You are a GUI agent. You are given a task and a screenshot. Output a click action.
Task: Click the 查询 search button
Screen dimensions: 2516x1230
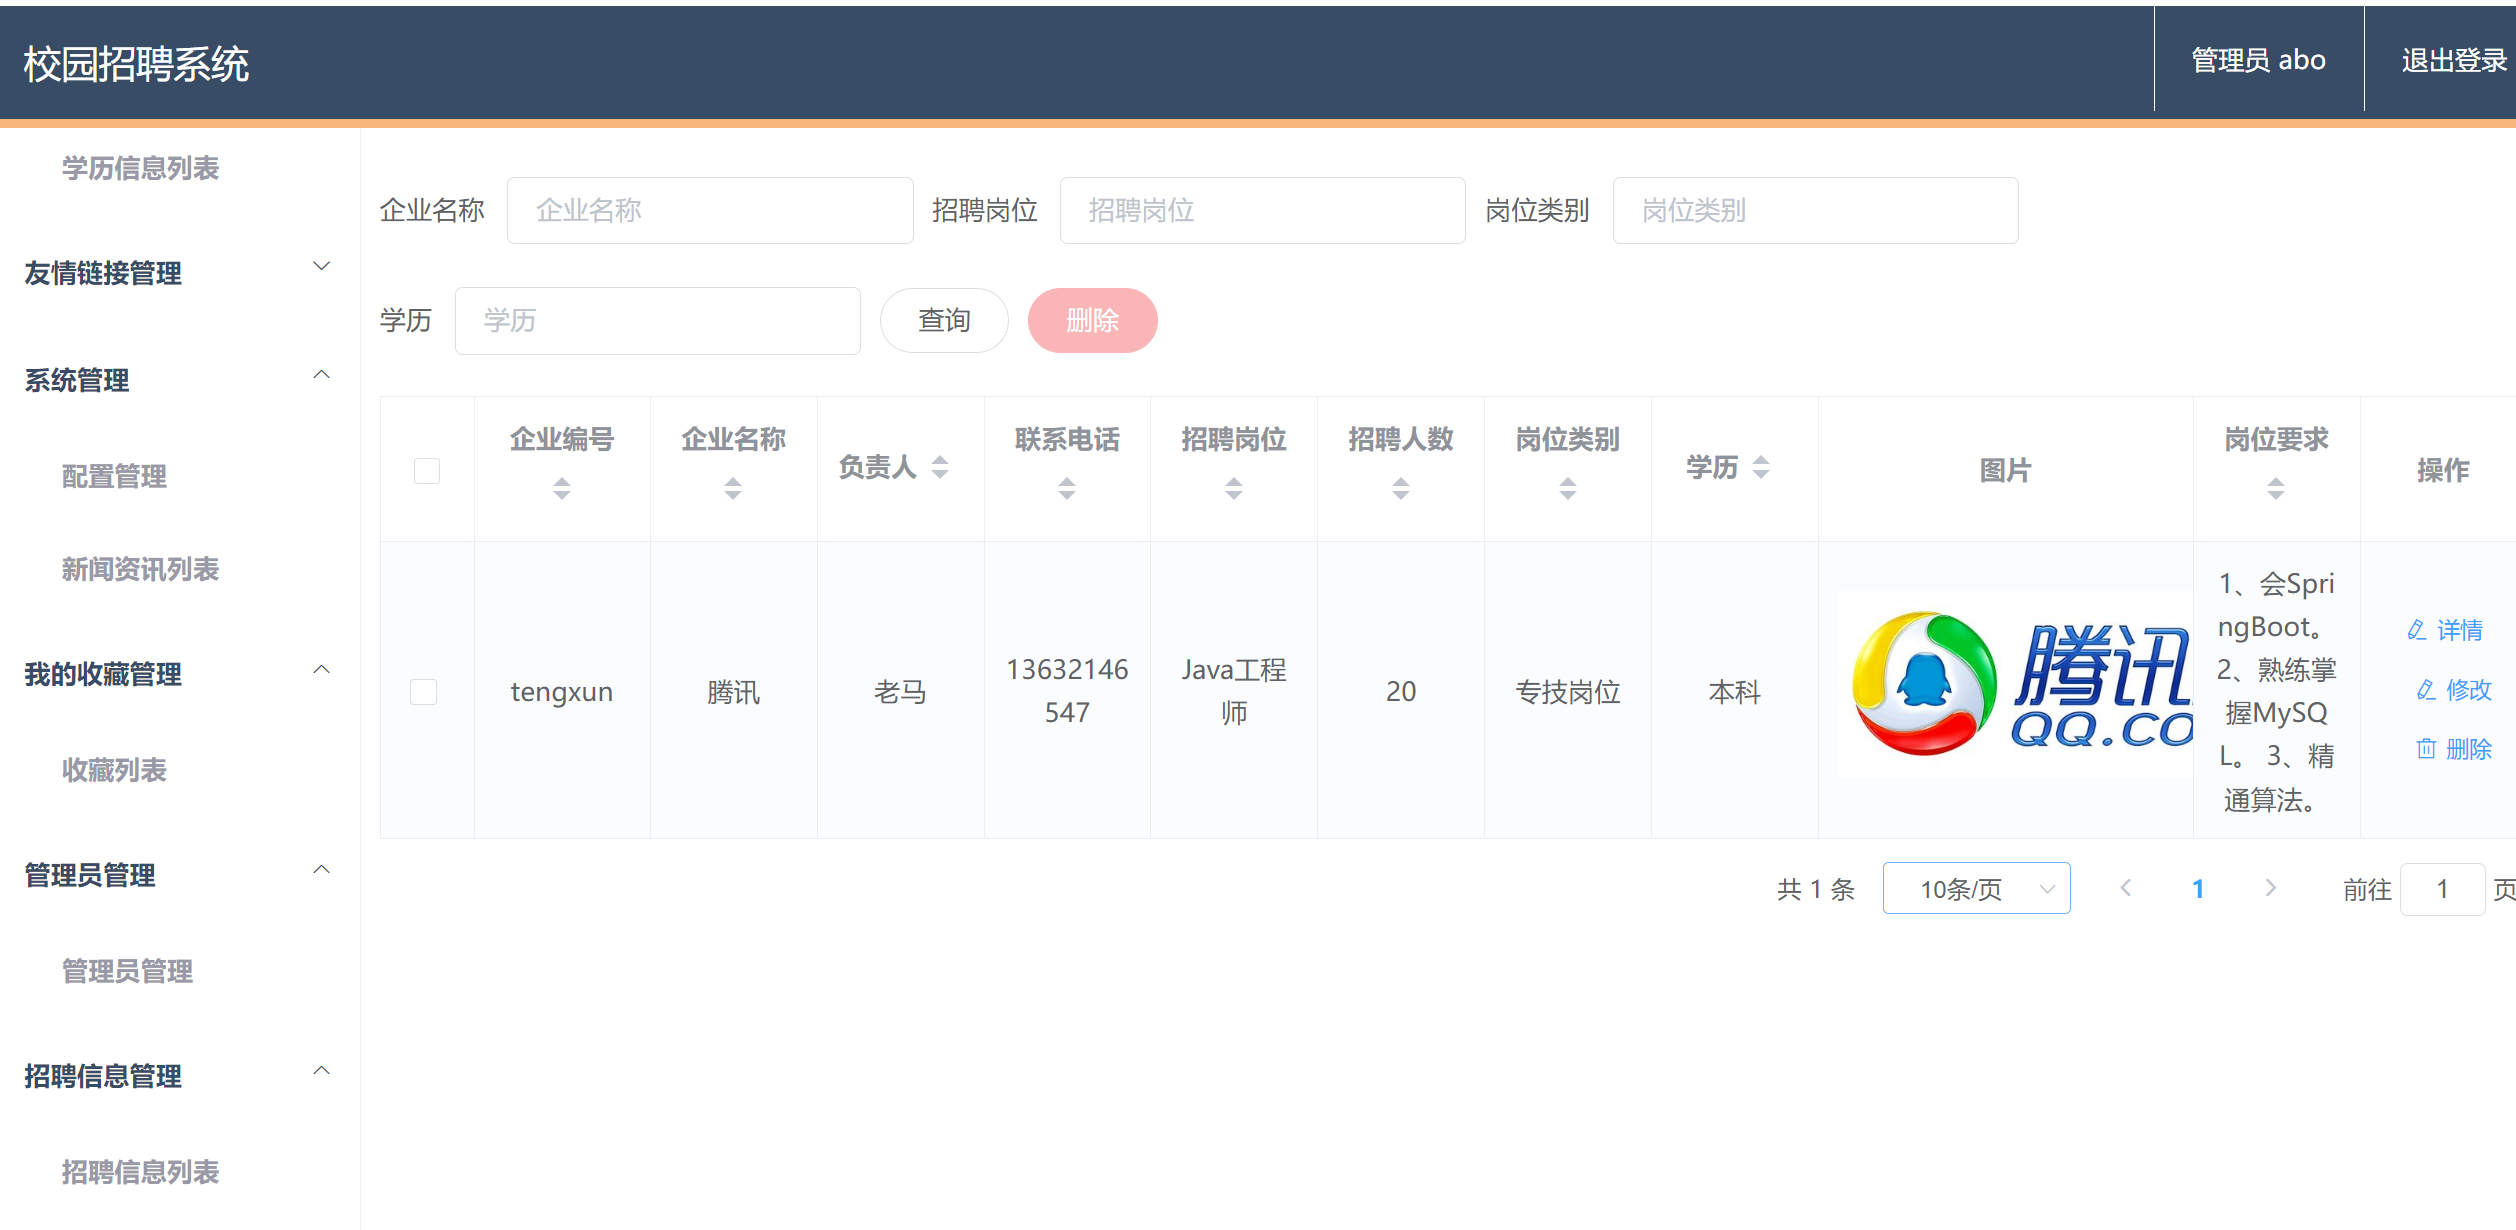(x=943, y=320)
